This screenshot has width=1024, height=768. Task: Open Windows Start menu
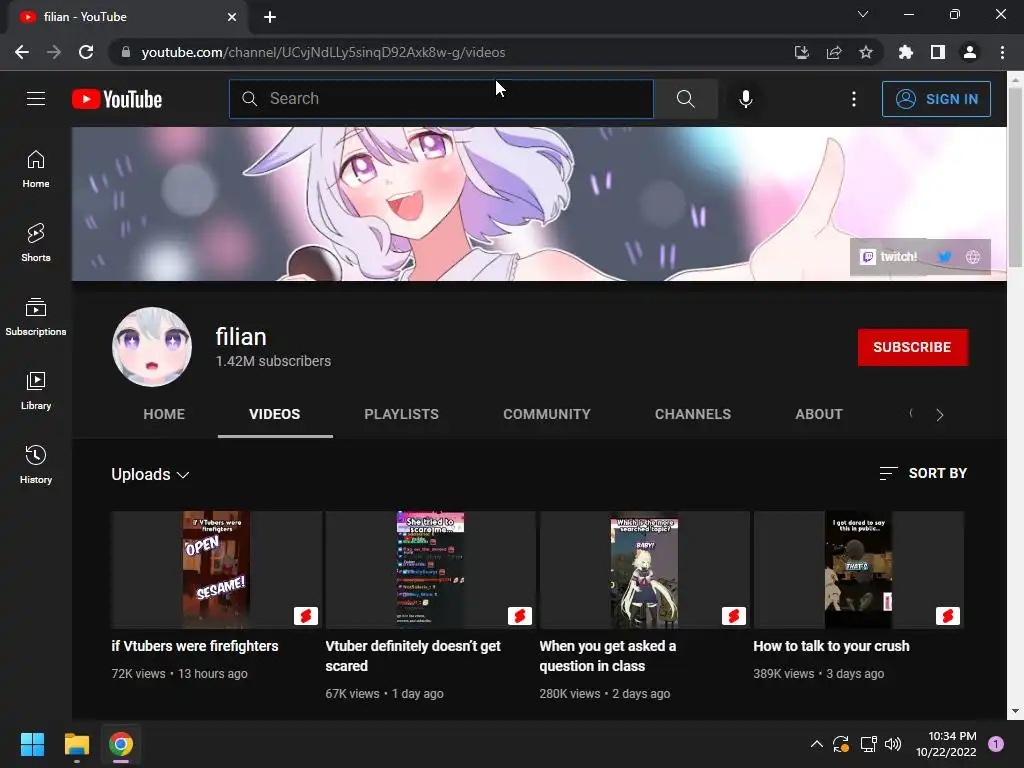(32, 744)
